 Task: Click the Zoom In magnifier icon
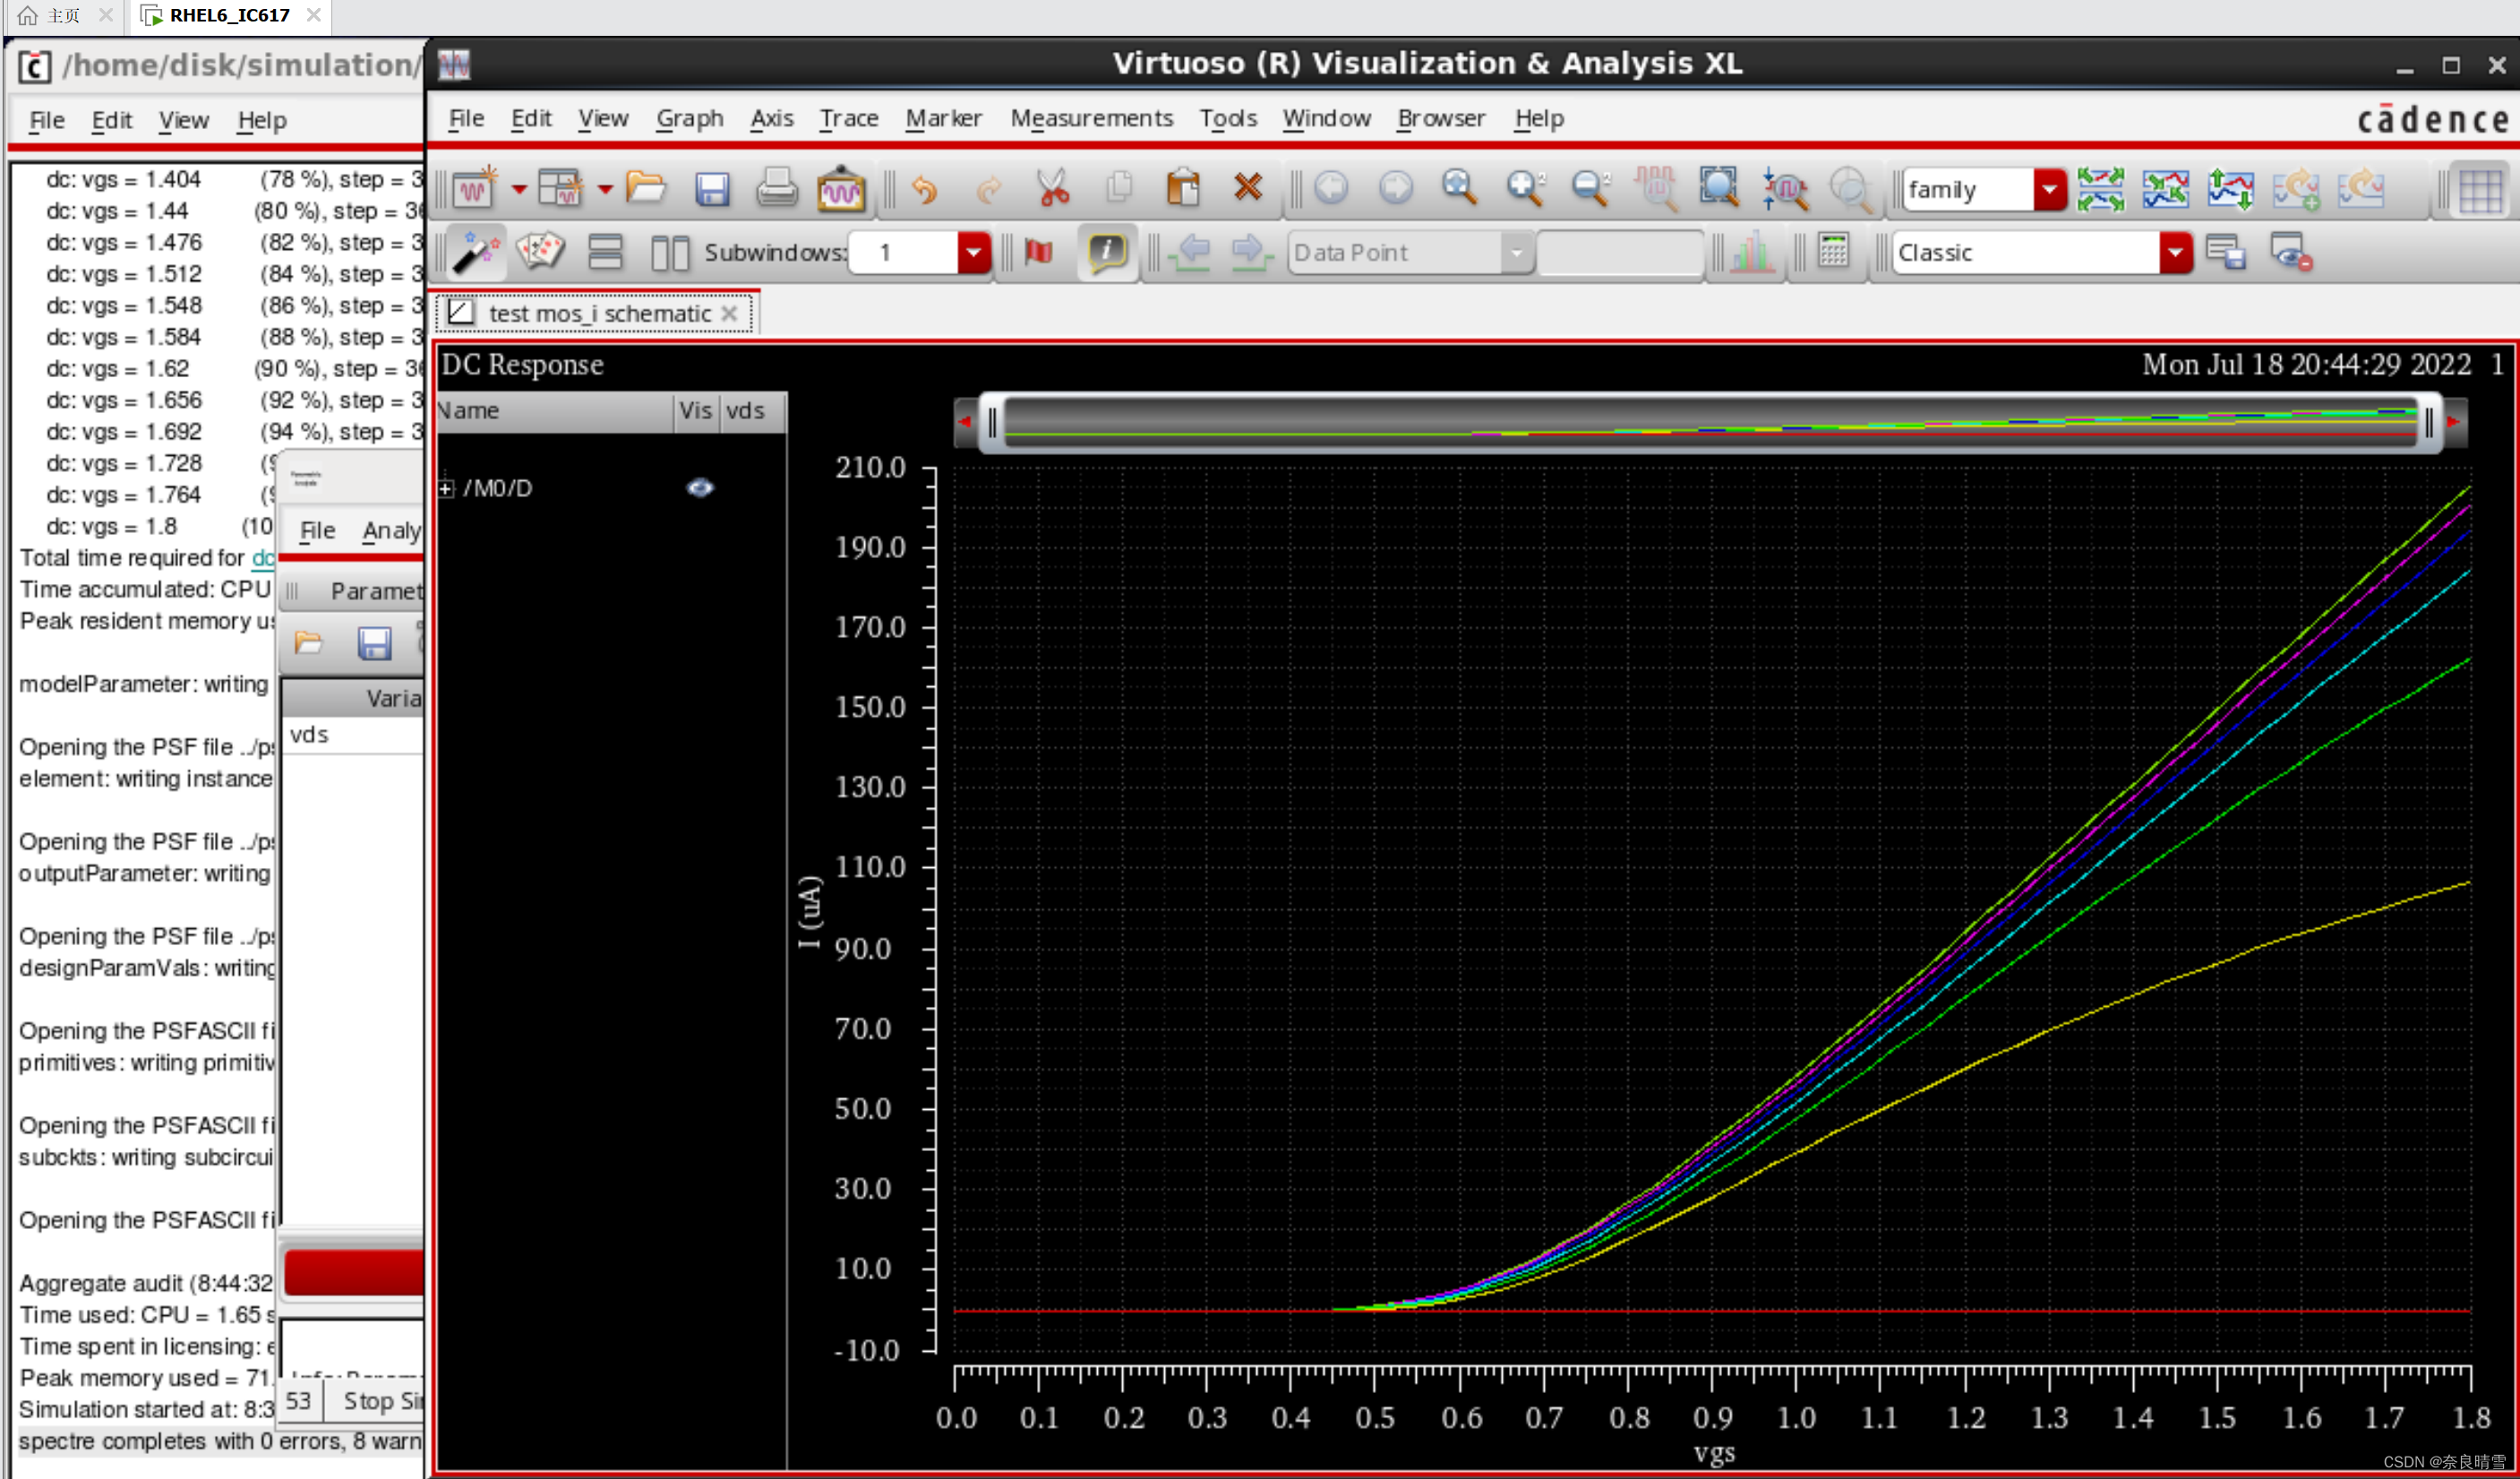pos(1525,189)
